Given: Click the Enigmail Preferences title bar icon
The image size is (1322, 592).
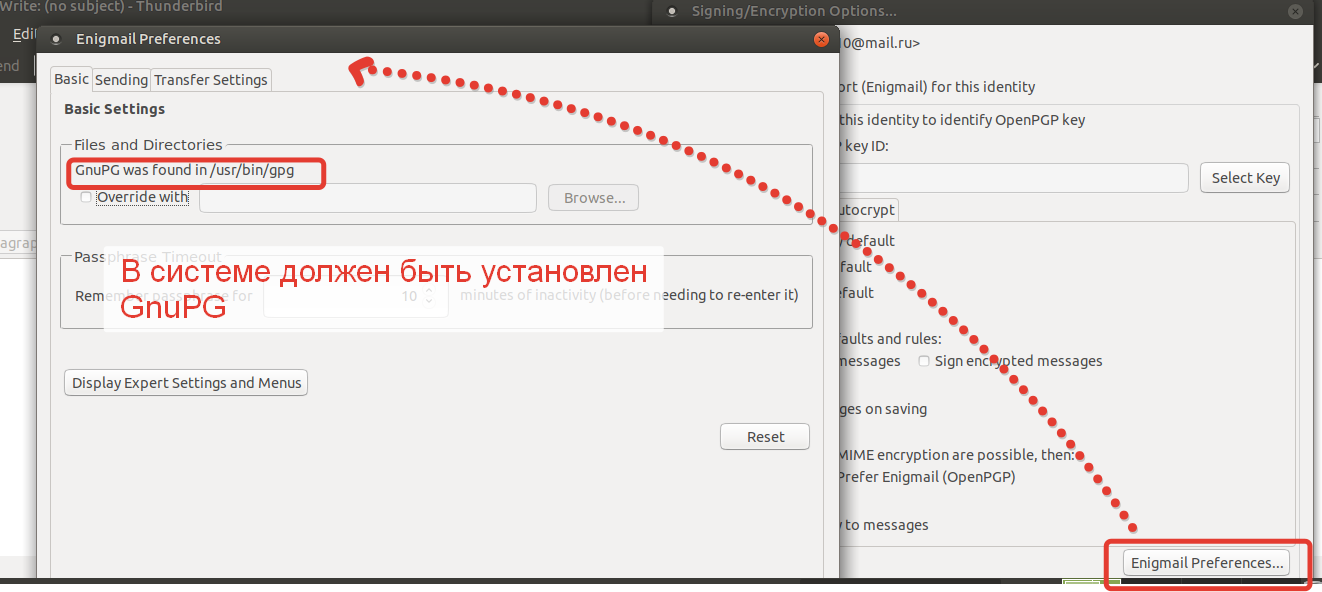Looking at the screenshot, I should (x=56, y=40).
